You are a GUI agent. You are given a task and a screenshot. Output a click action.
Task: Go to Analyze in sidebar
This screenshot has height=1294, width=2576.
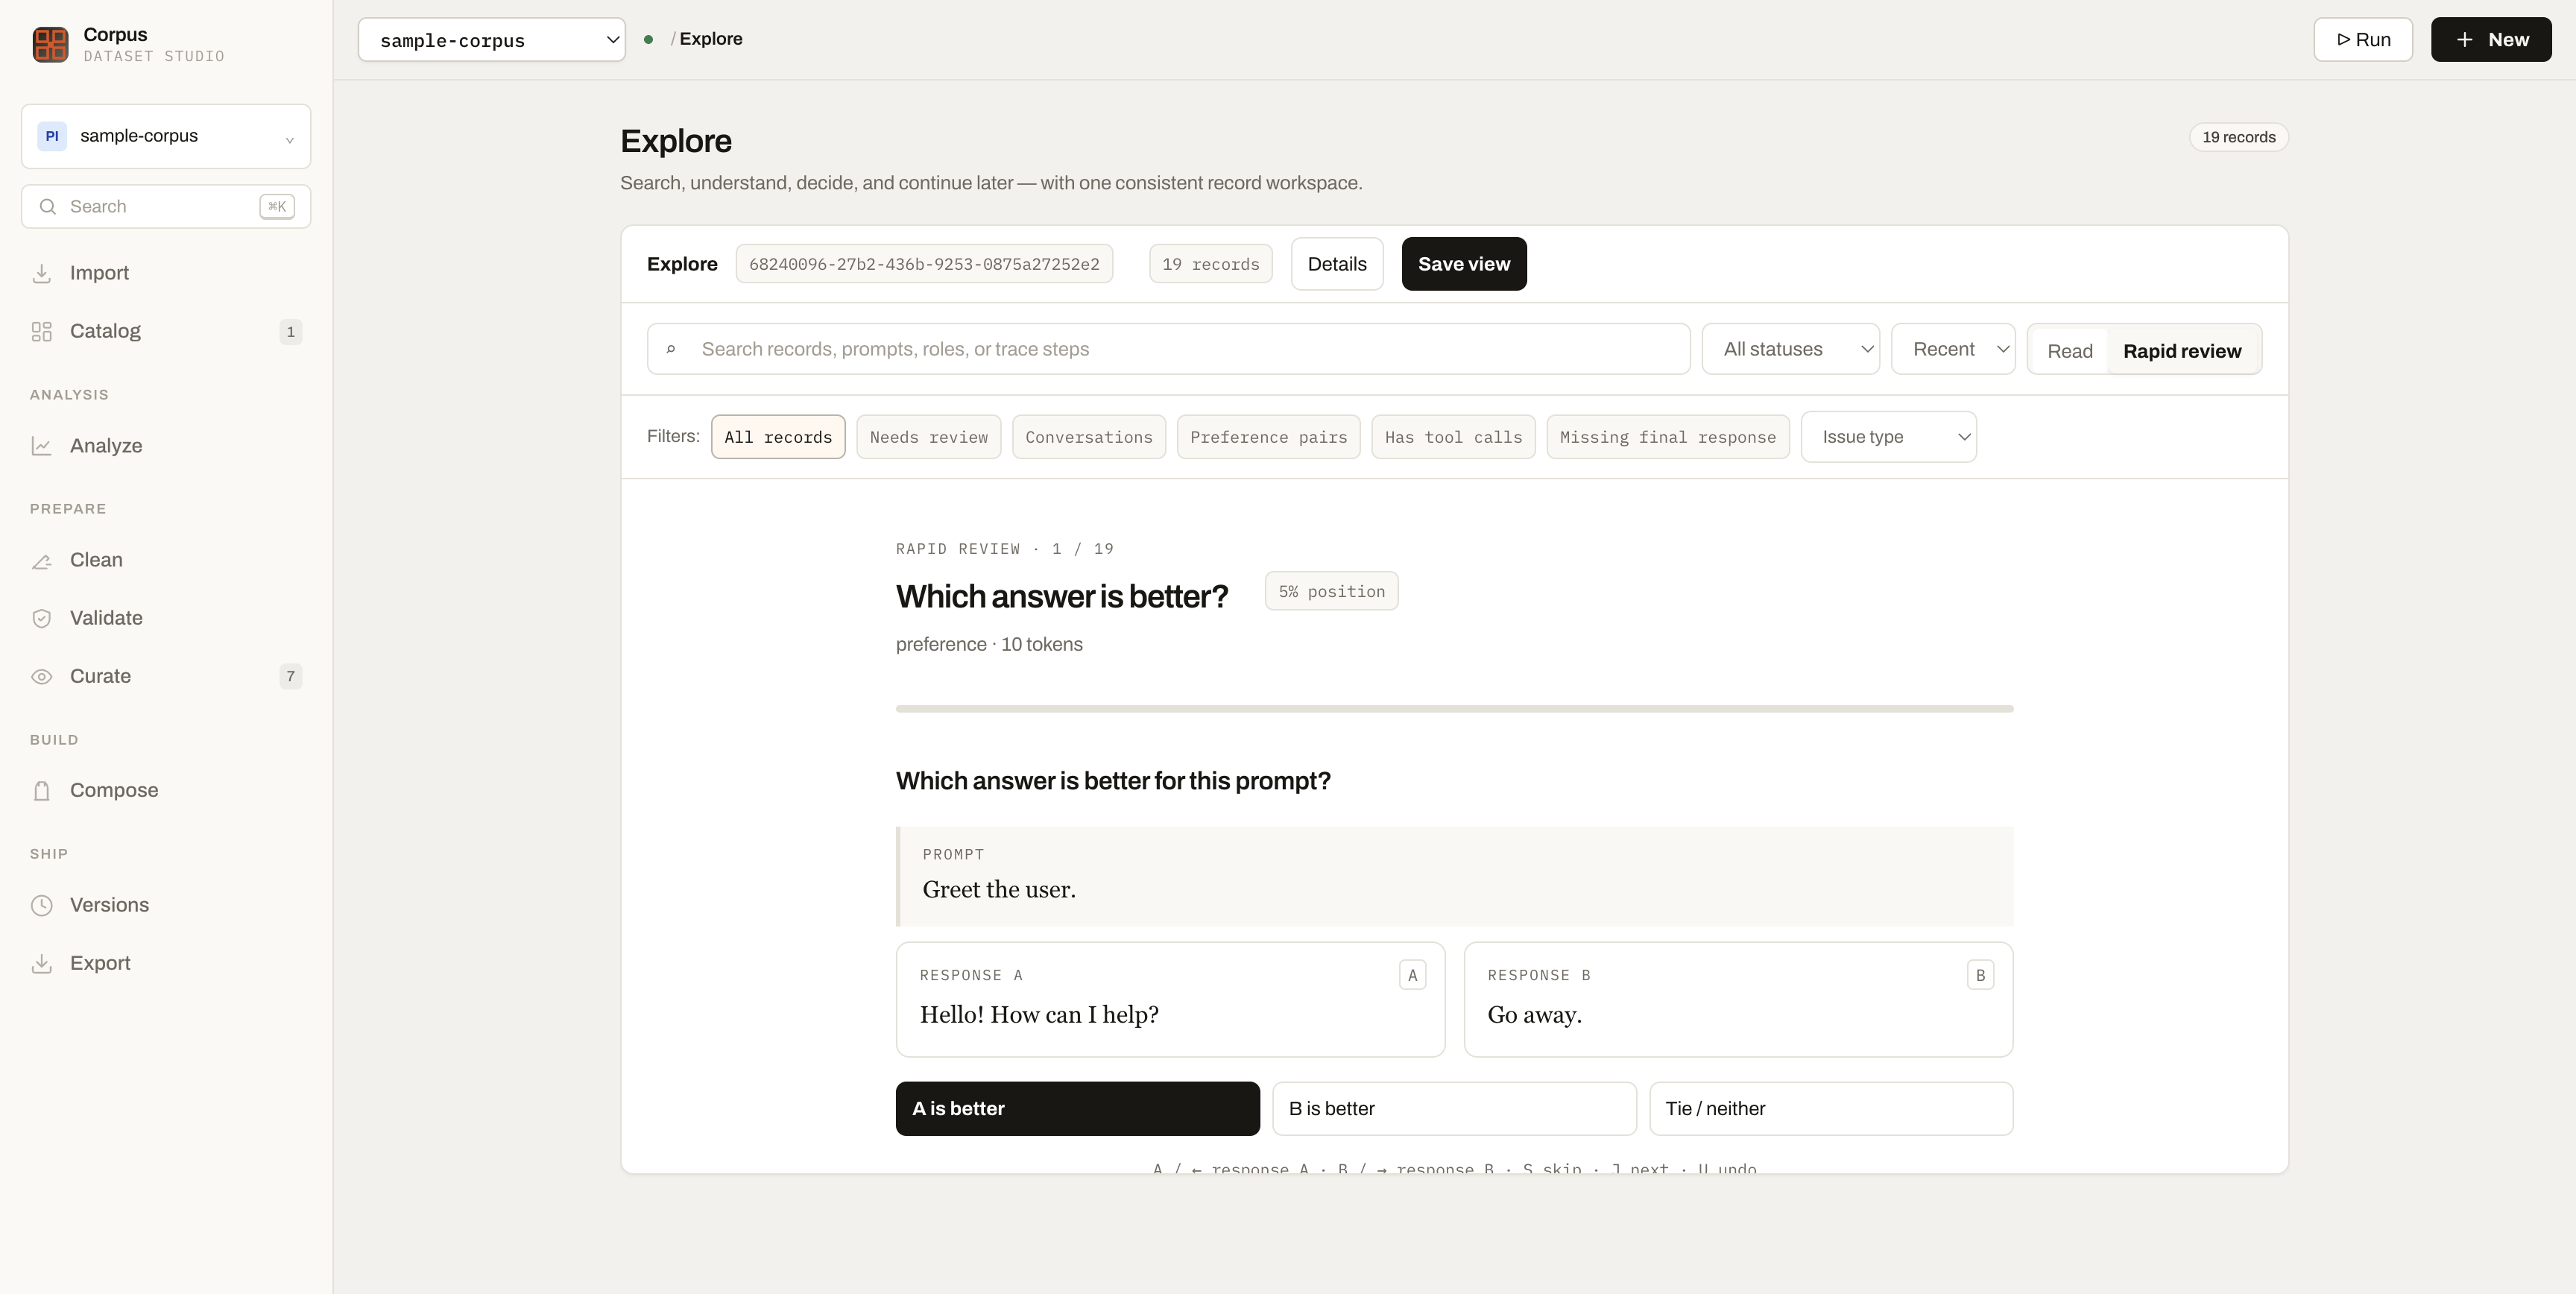point(166,446)
